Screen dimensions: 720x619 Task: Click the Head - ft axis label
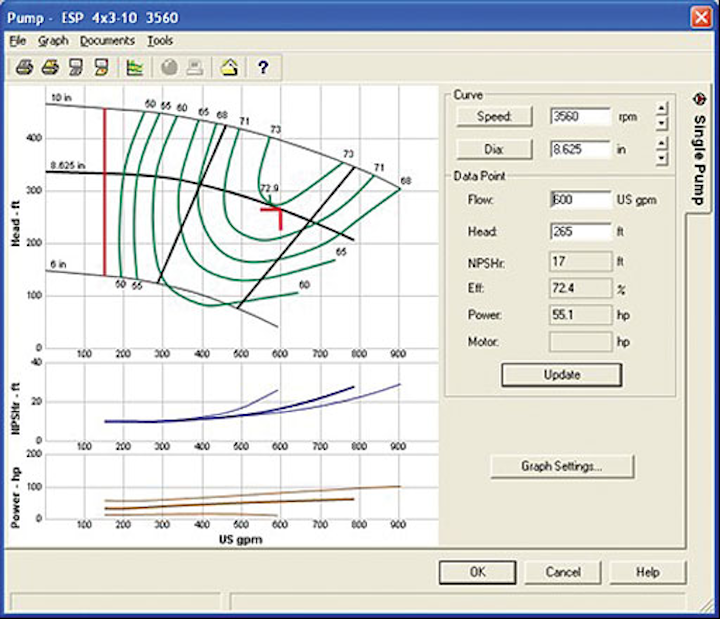pos(16,224)
